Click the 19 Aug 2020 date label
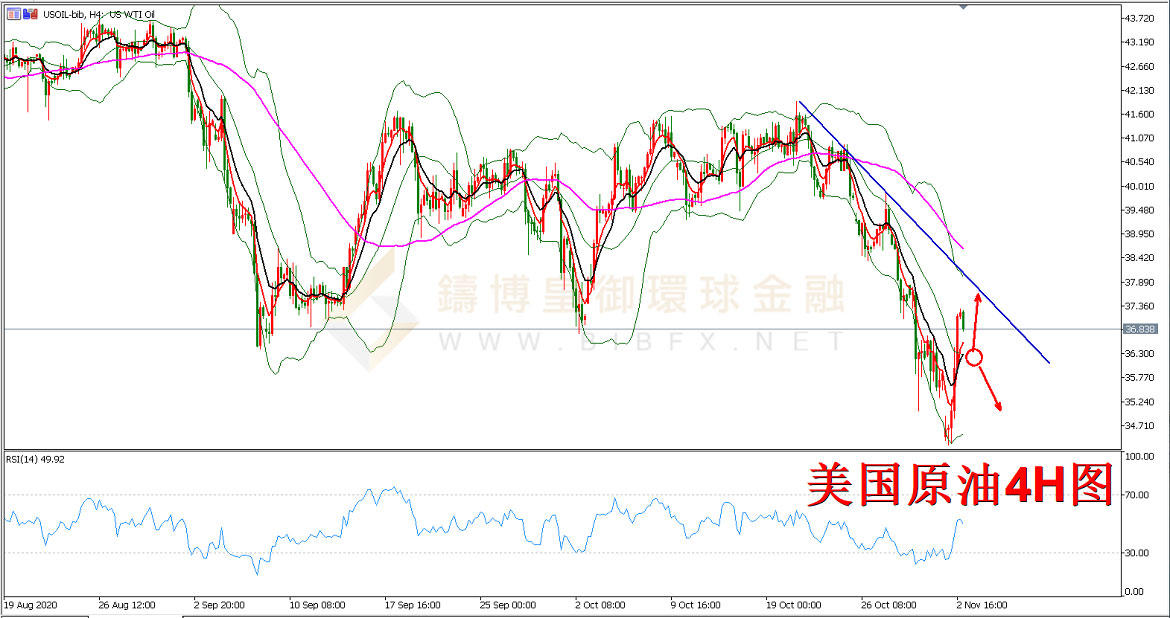Image resolution: width=1170 pixels, height=618 pixels. tap(30, 604)
